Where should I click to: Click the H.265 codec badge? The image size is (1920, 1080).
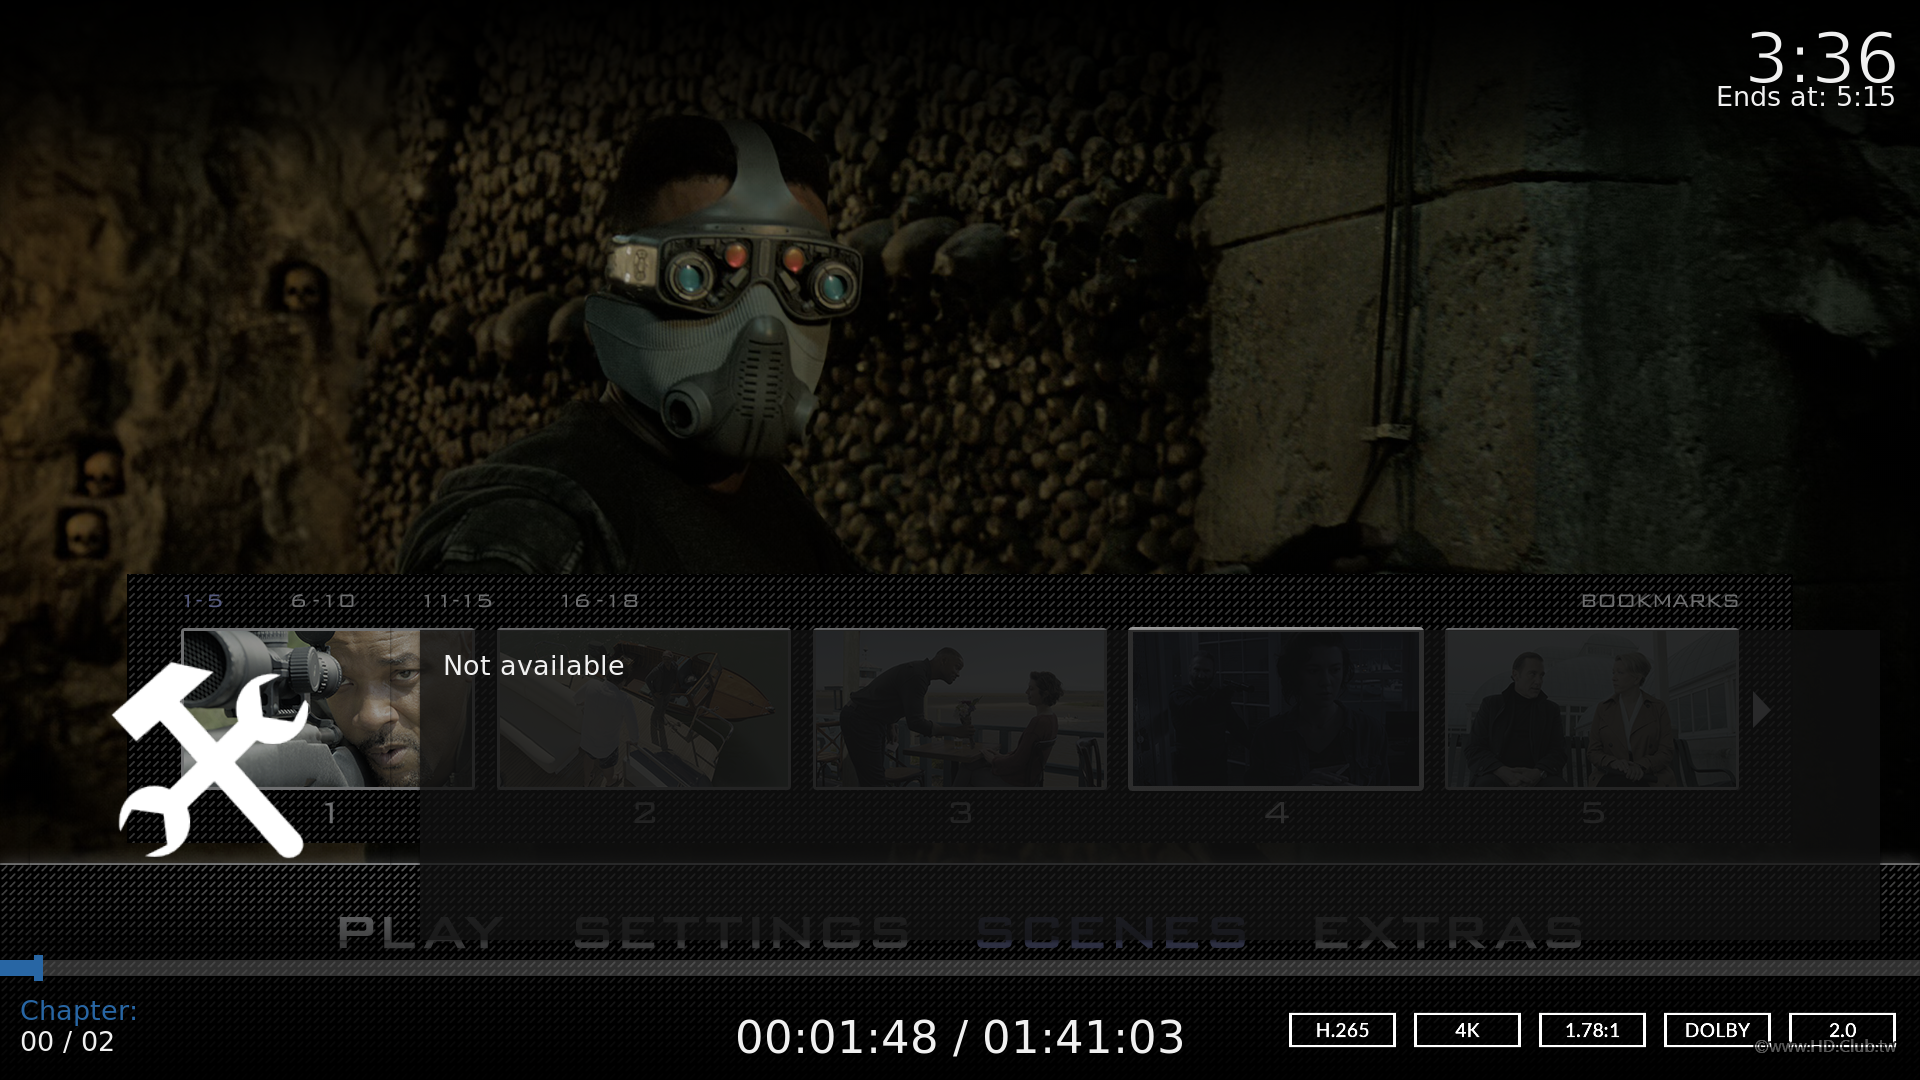[x=1341, y=1030]
